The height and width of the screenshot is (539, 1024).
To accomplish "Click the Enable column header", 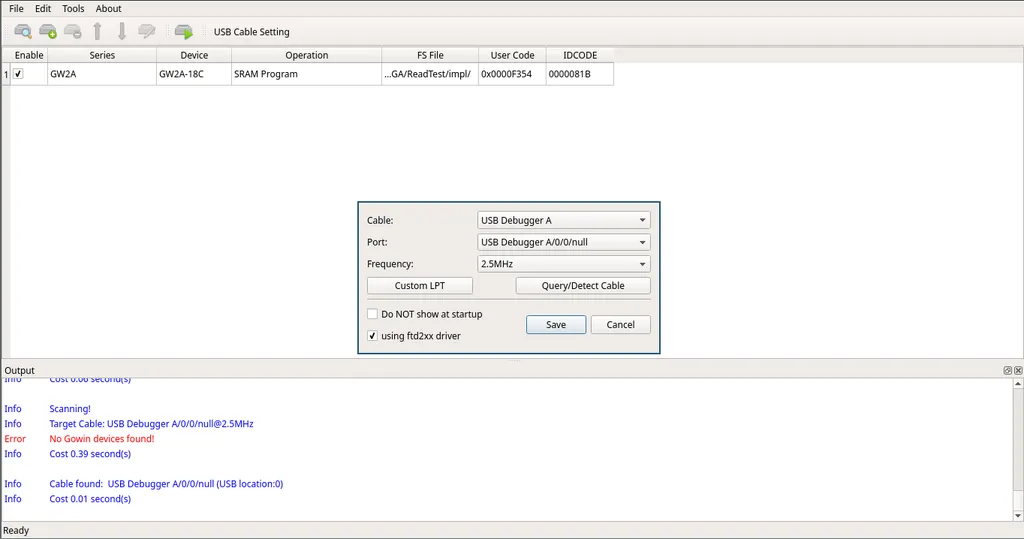I will click(x=29, y=56).
